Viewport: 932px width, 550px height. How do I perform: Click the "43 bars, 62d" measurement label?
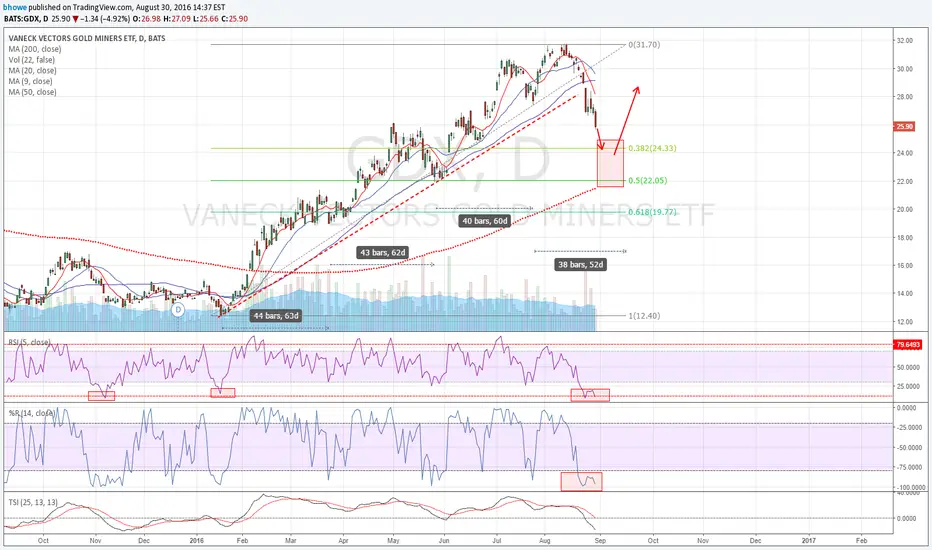click(x=383, y=253)
